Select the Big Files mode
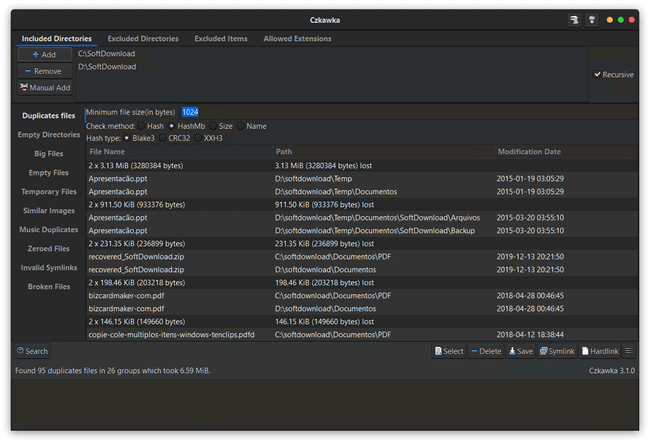Image resolution: width=650 pixels, height=443 pixels. pyautogui.click(x=49, y=154)
